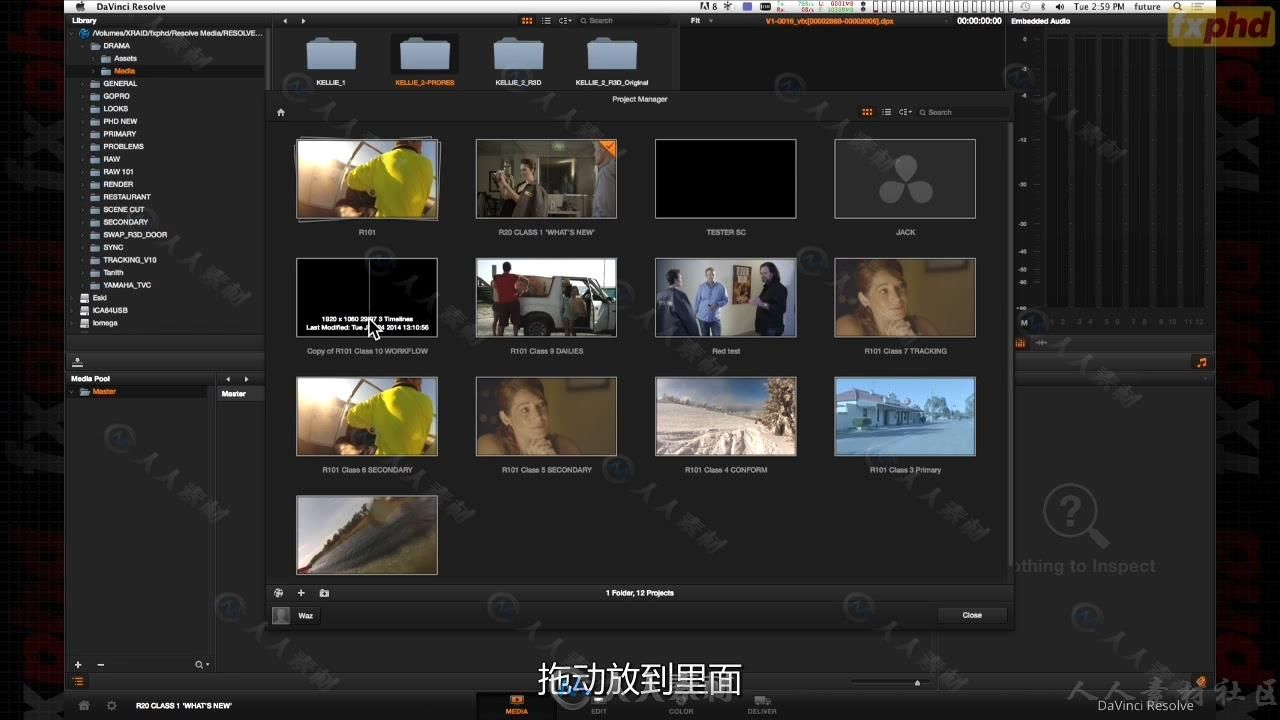Go to Project Manager home
Screen dimensions: 1280x720
pos(281,112)
